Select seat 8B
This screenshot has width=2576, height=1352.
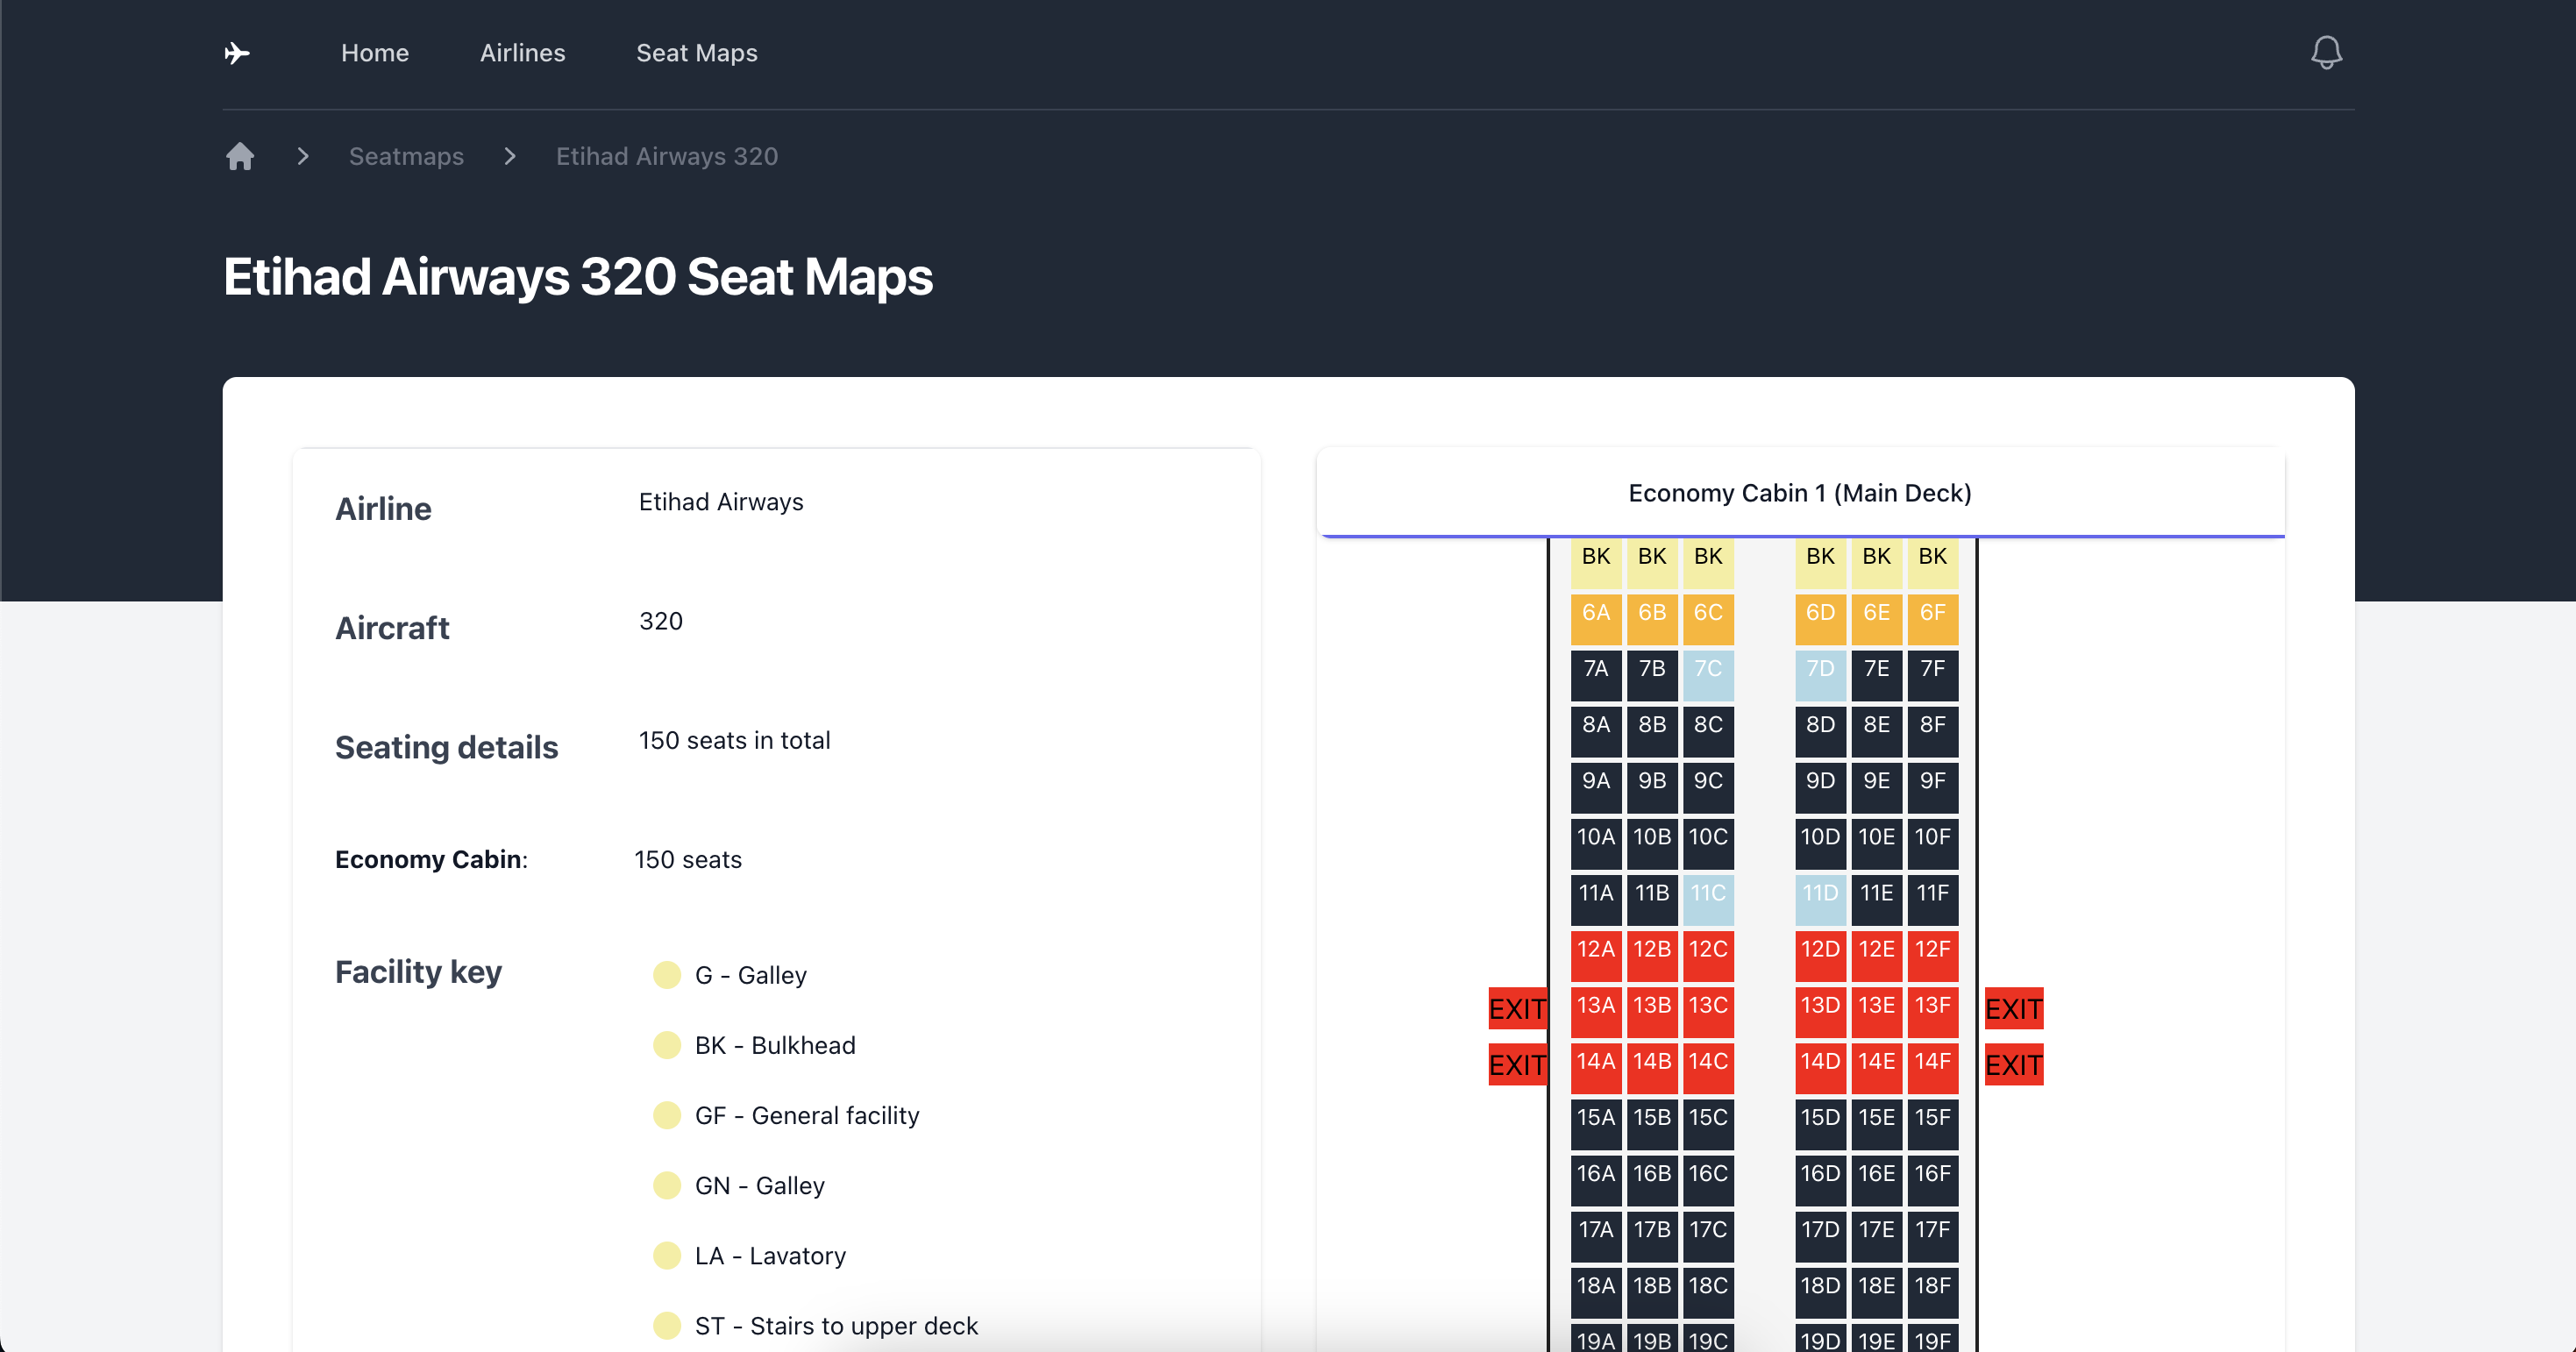pyautogui.click(x=1652, y=731)
